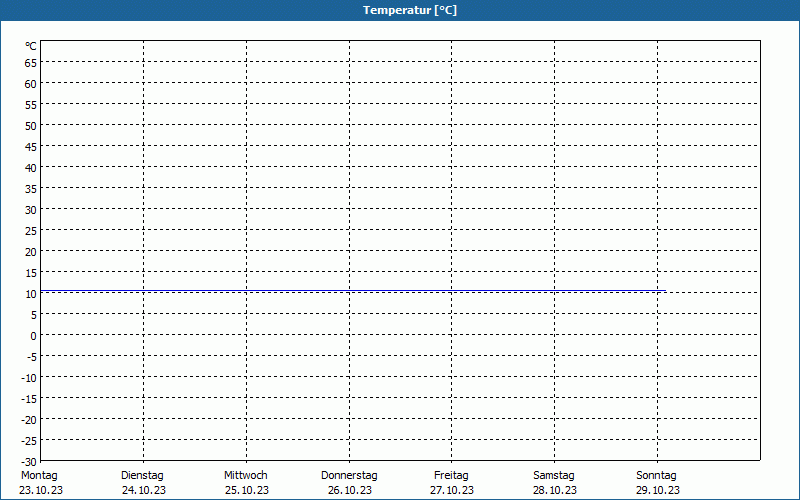Click the °C unit label on y-axis

[x=31, y=46]
